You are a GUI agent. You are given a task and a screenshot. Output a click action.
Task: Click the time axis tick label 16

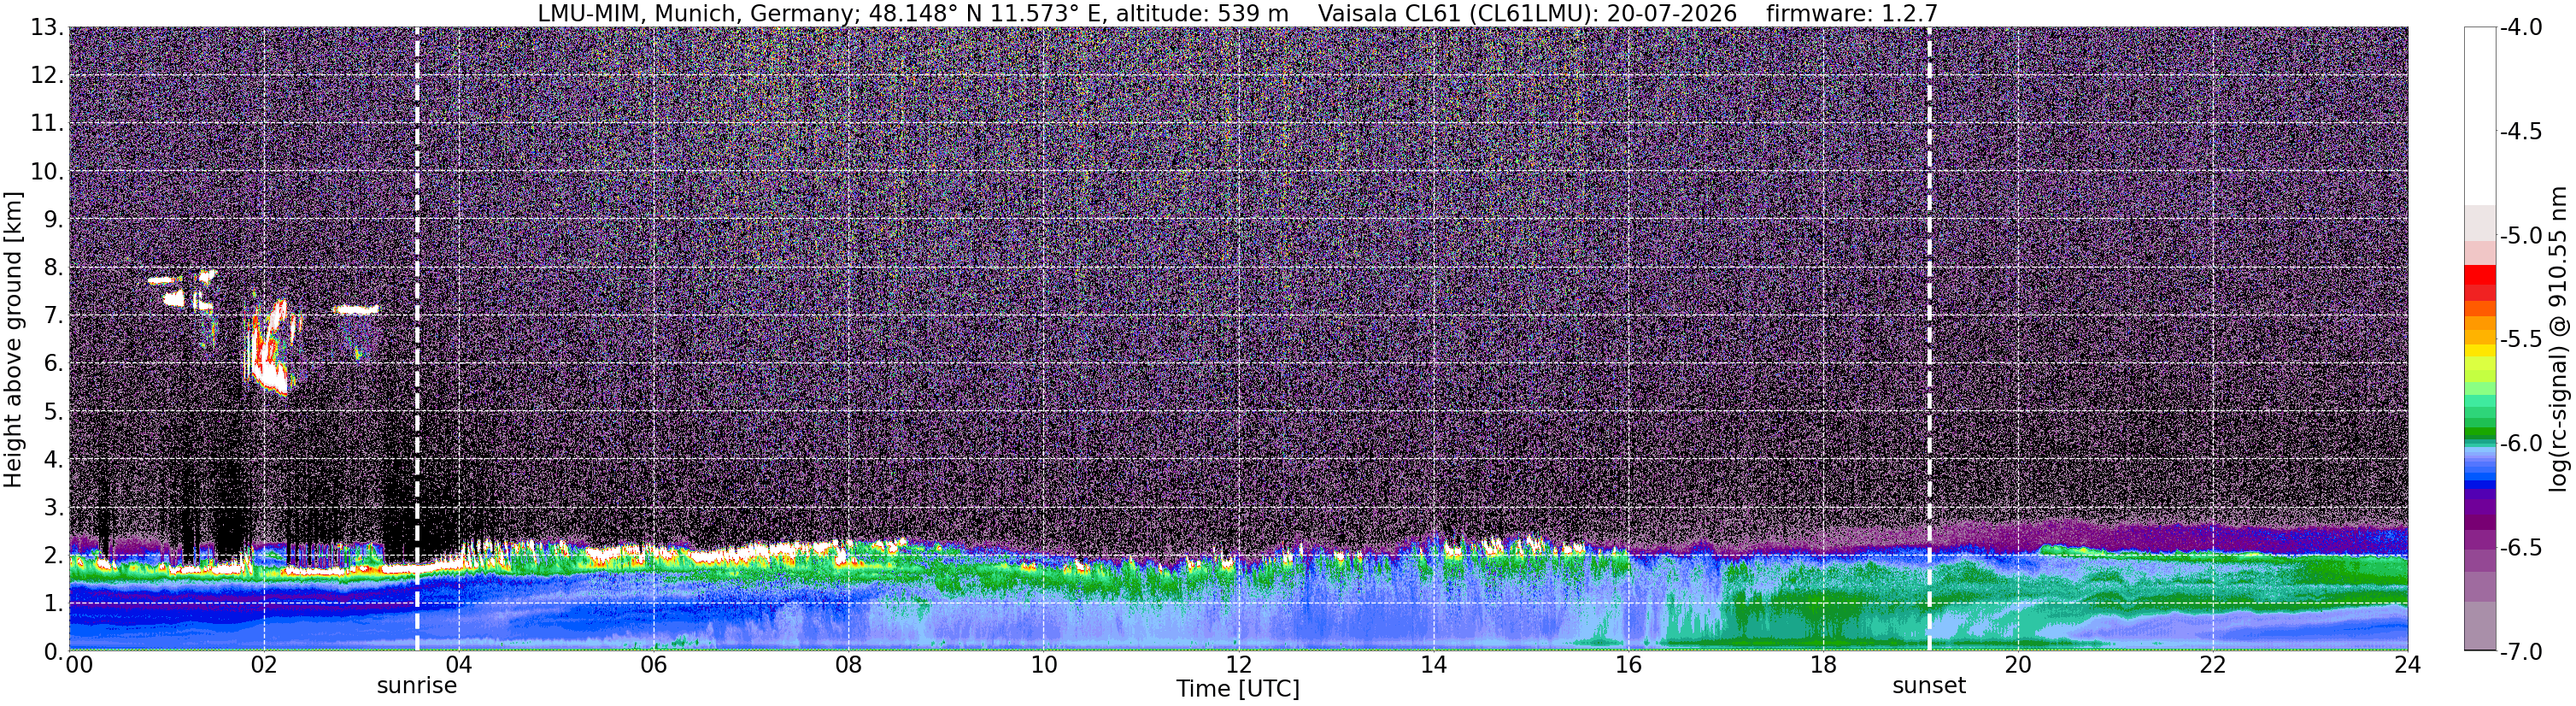[x=1629, y=665]
